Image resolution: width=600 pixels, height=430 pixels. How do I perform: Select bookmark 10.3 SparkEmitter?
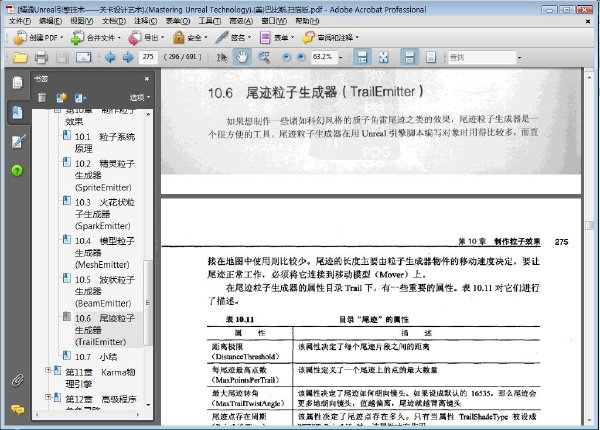99,214
